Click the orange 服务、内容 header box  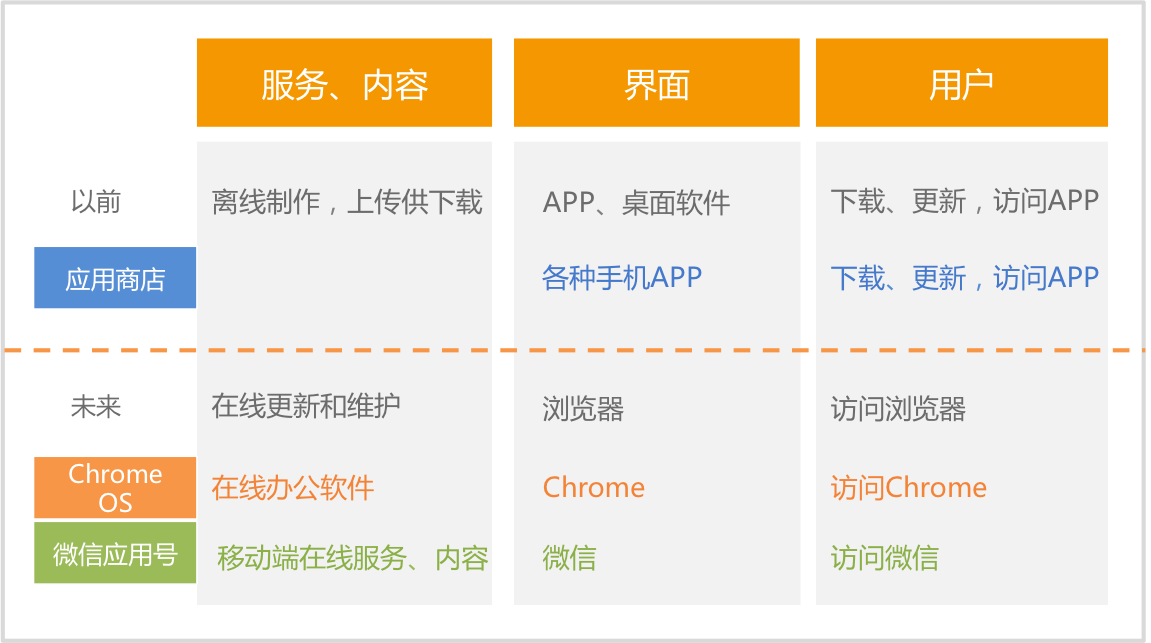[x=344, y=83]
